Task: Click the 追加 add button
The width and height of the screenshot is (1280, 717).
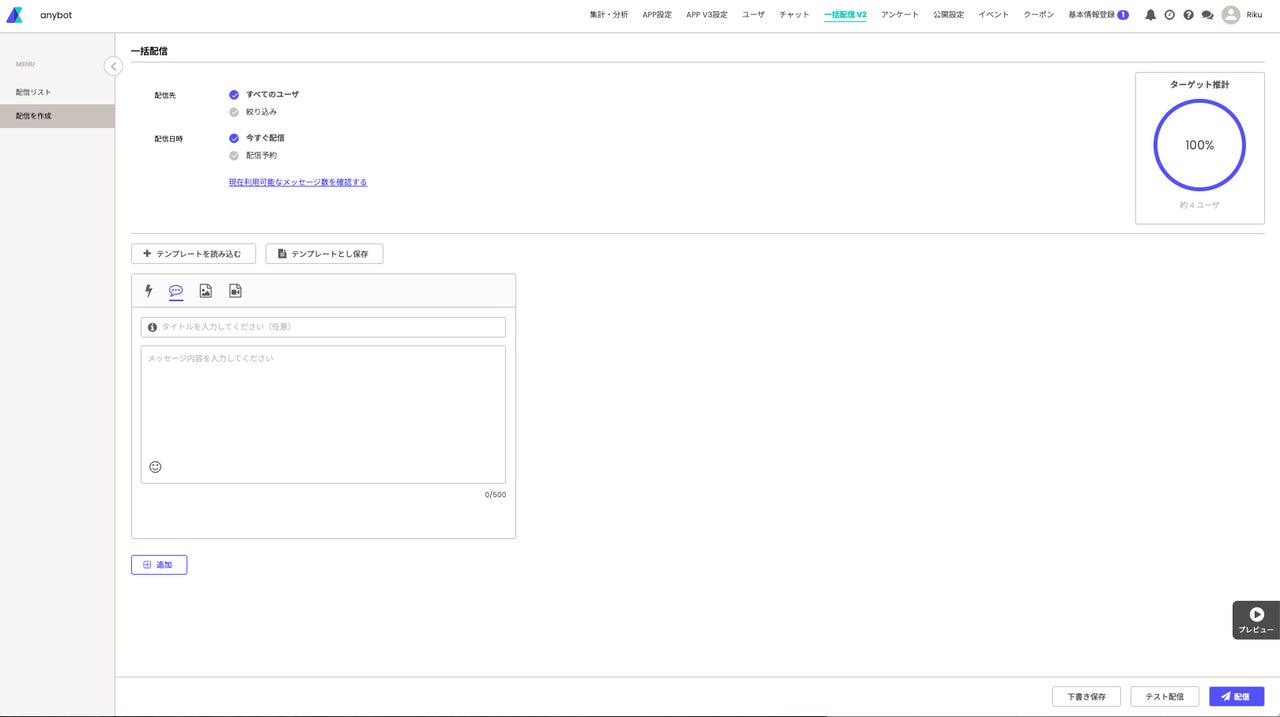Action: pyautogui.click(x=159, y=565)
